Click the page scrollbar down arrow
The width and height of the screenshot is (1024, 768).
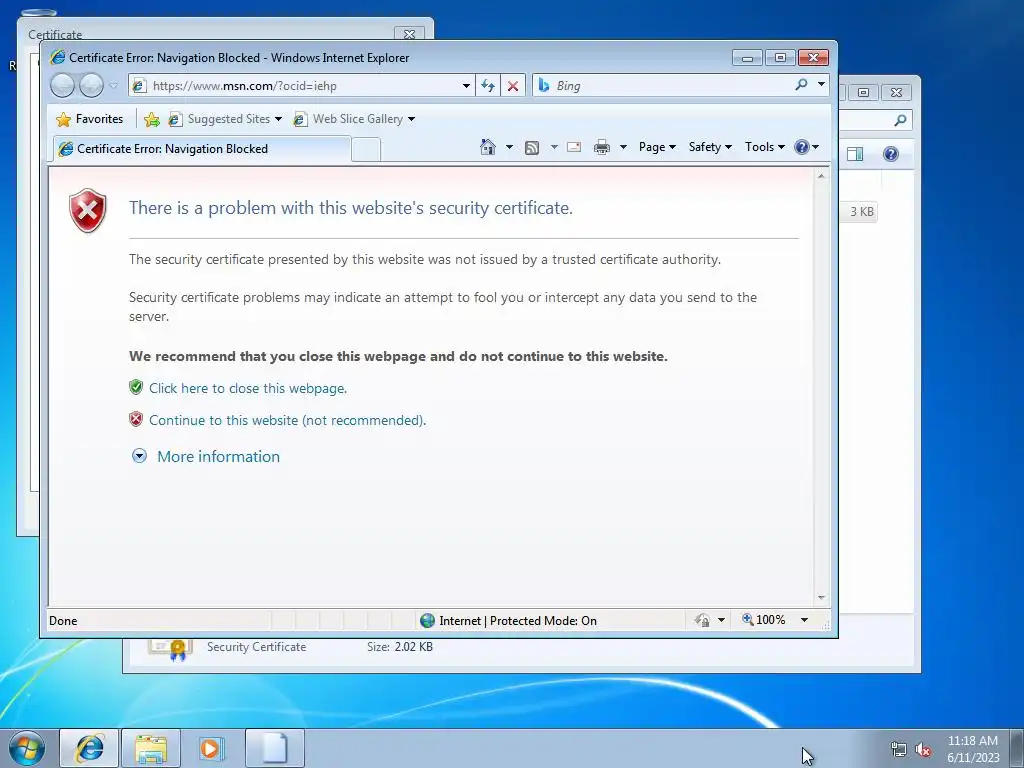coord(822,598)
